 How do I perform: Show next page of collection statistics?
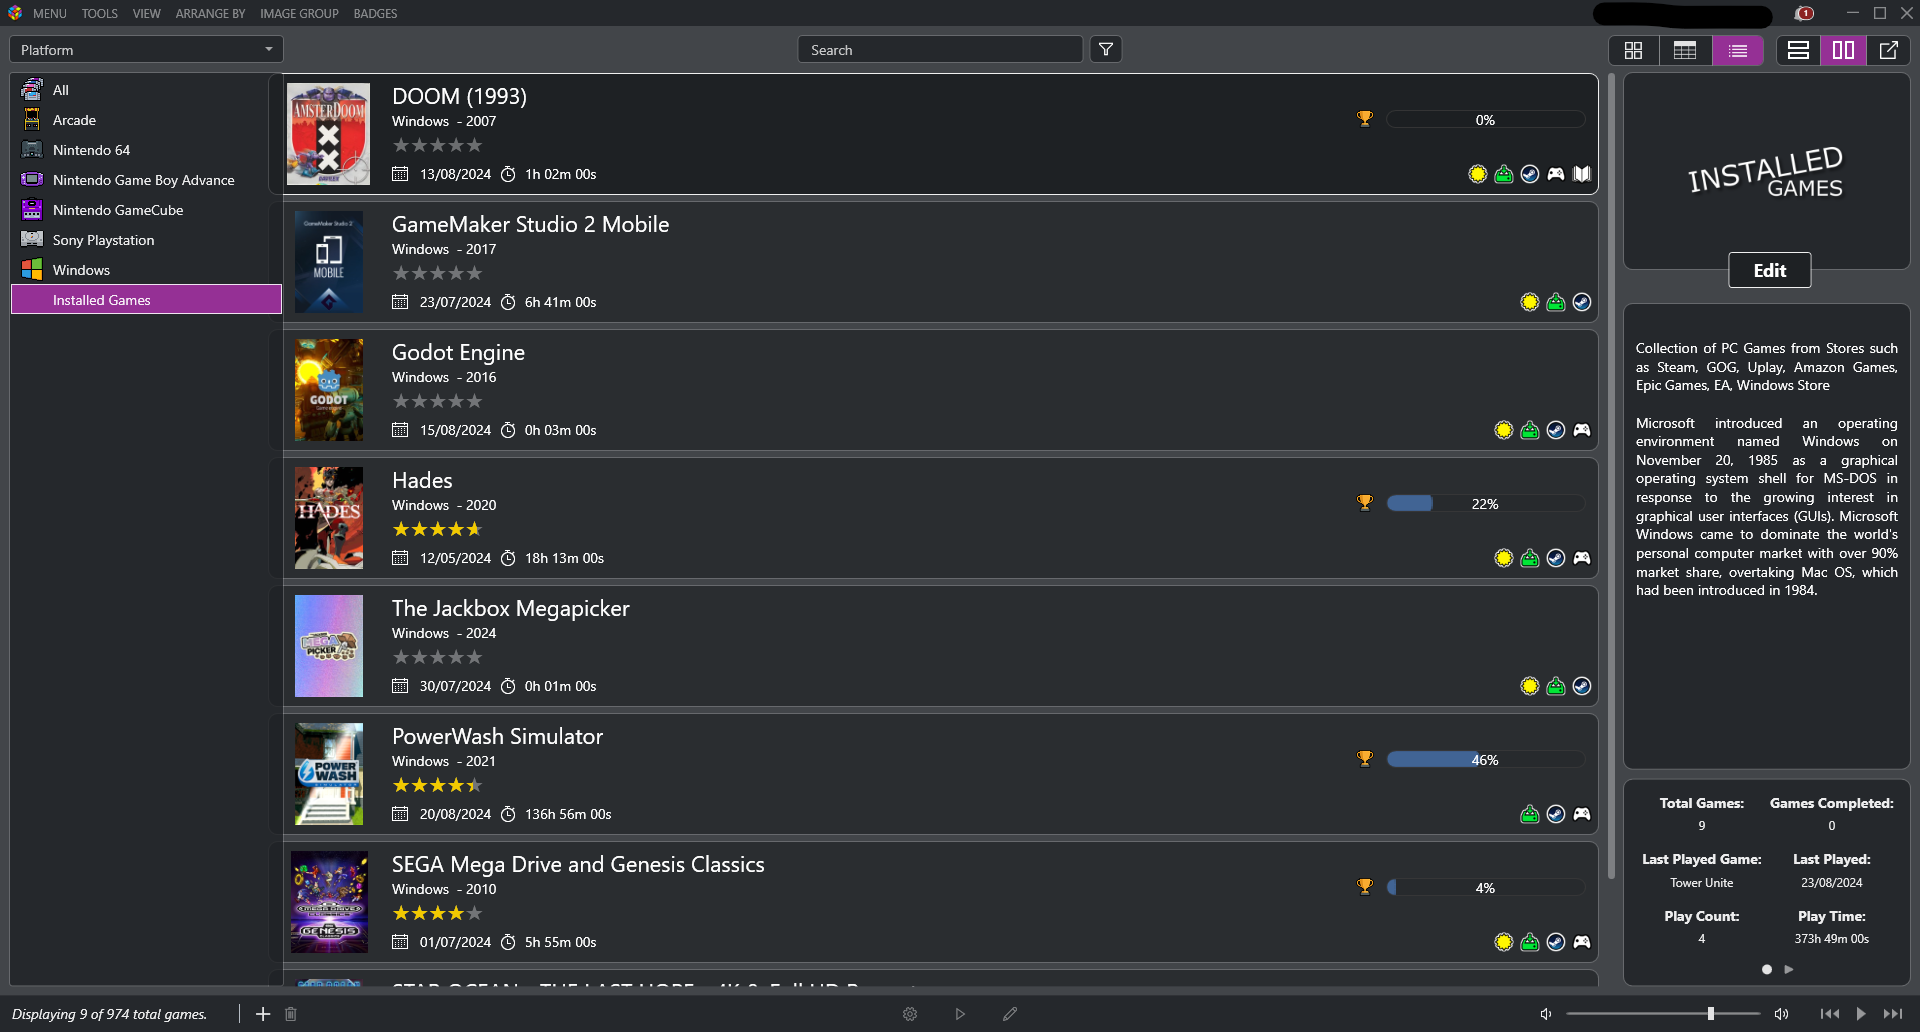(1789, 969)
